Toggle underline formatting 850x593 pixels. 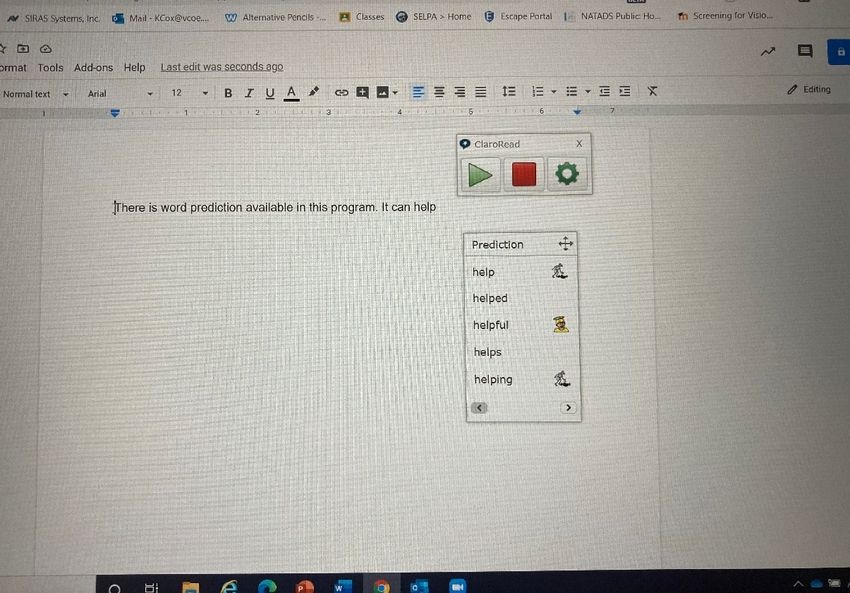269,93
